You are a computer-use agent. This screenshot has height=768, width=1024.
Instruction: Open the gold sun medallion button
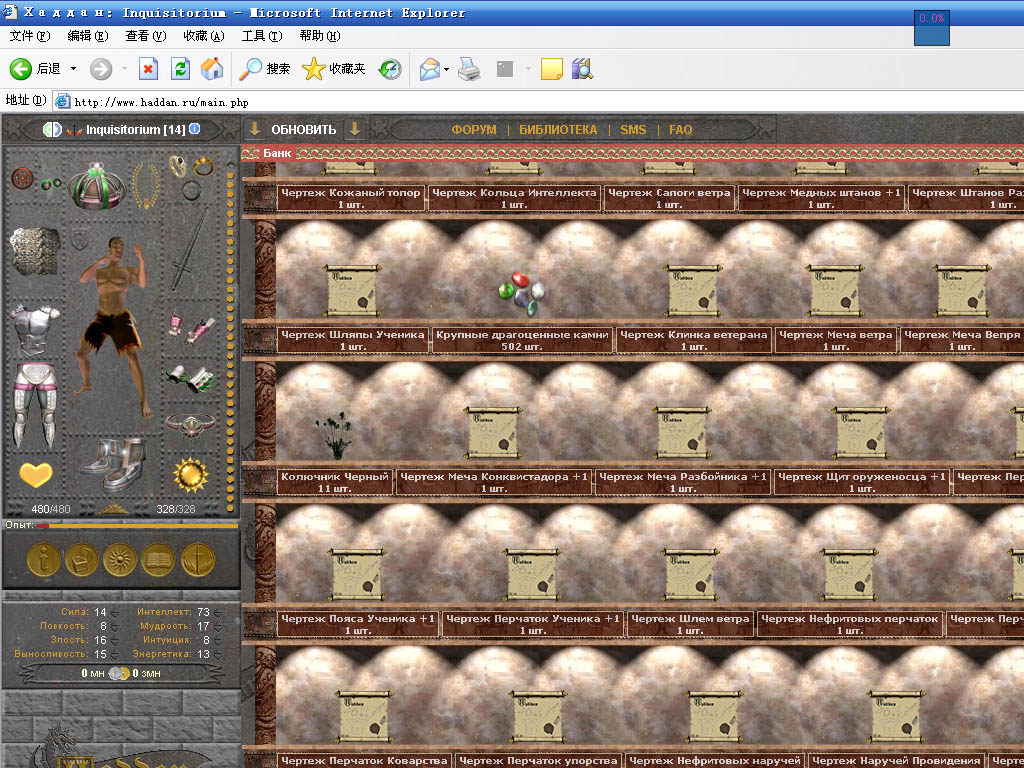(120, 560)
